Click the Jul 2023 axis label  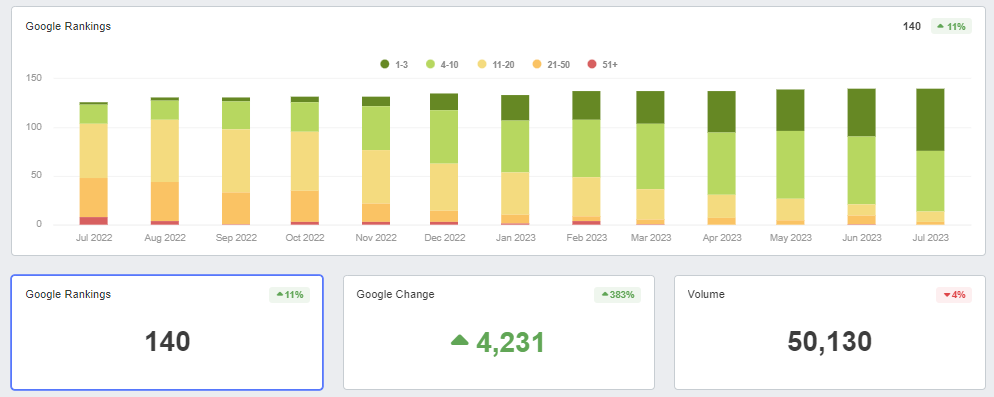[x=930, y=238]
